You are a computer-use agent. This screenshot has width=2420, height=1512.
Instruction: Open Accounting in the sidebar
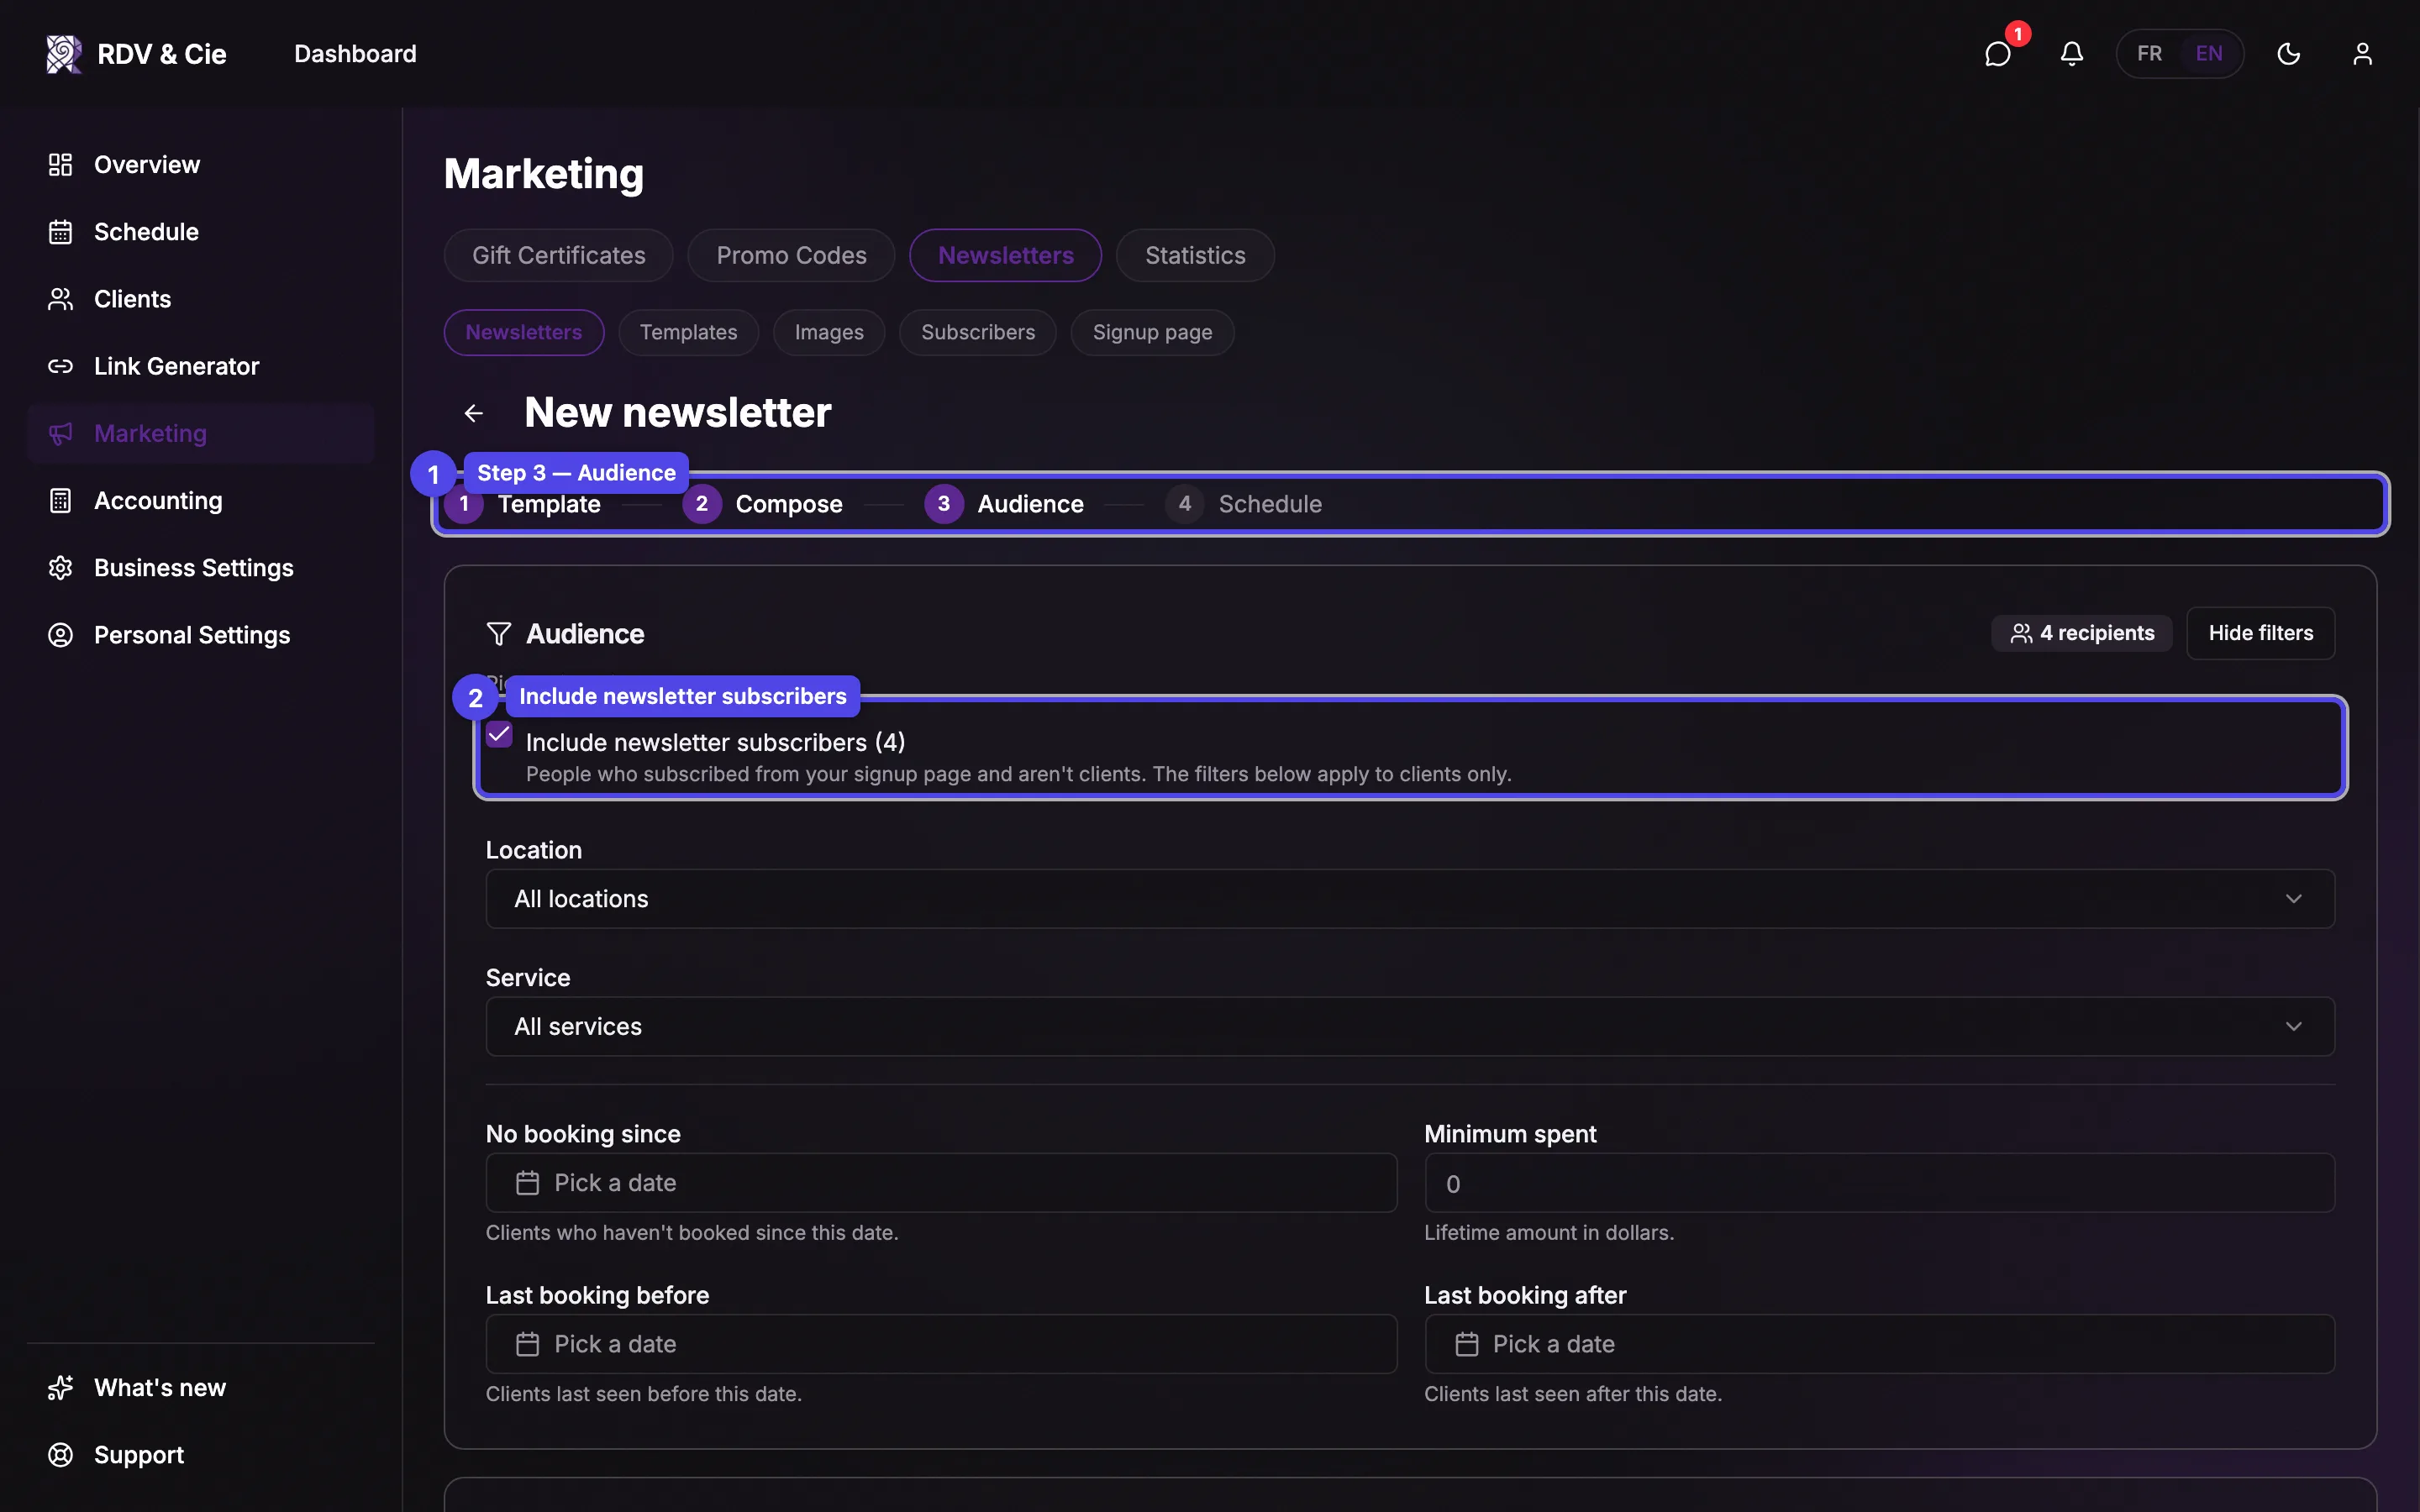point(200,501)
